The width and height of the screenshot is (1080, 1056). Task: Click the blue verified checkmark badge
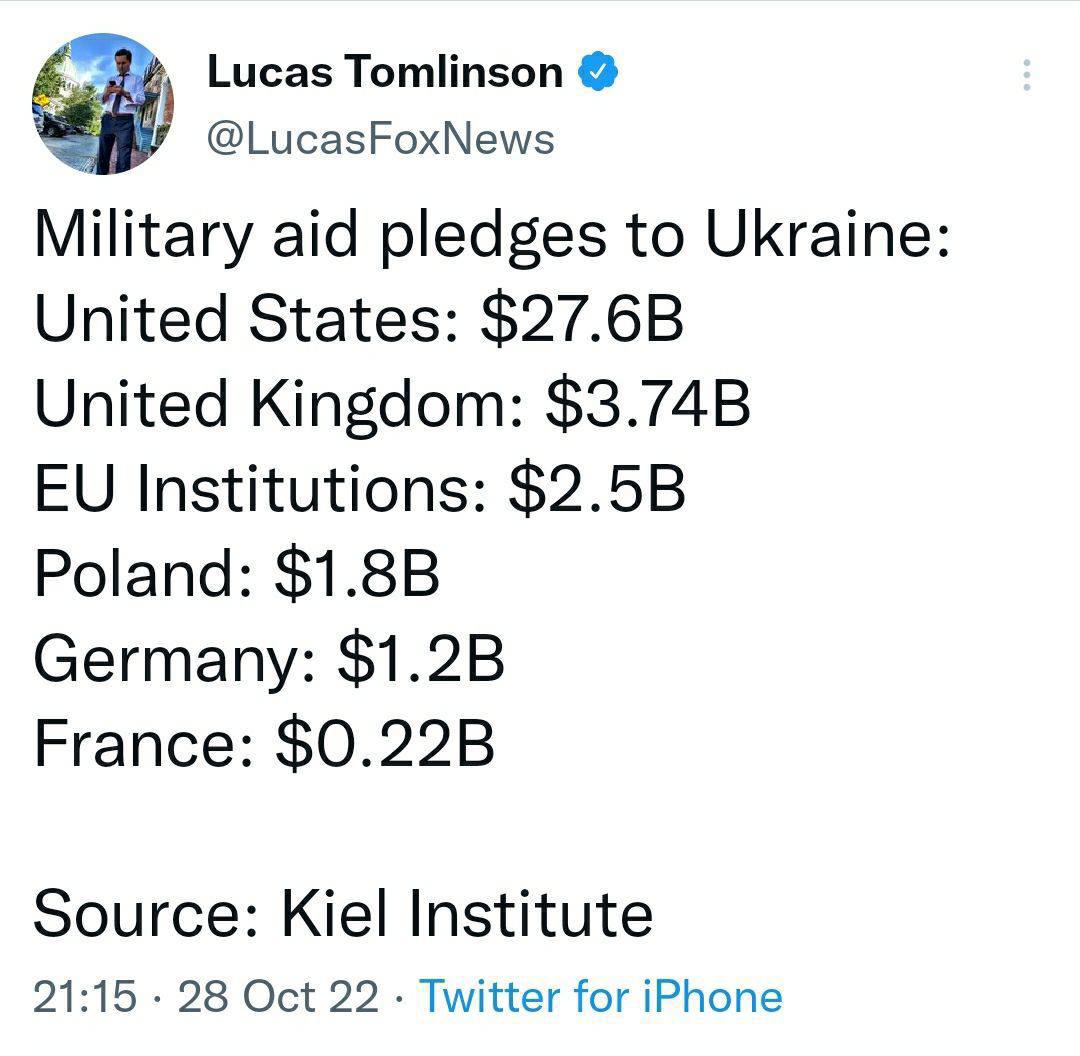click(598, 73)
